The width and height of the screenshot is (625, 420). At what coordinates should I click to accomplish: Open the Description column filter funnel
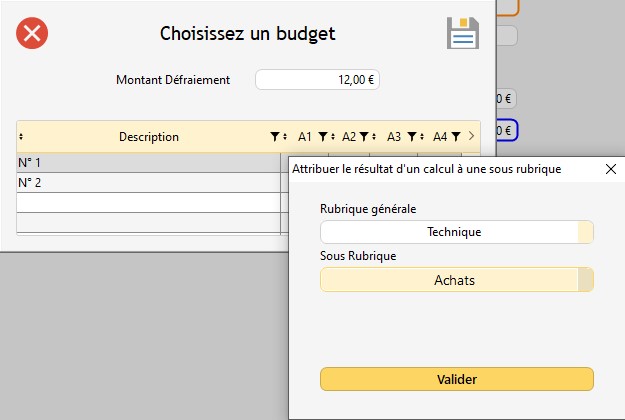(276, 137)
